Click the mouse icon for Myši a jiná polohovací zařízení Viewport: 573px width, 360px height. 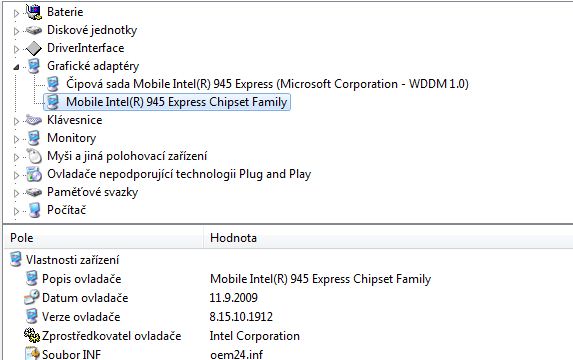[x=34, y=156]
